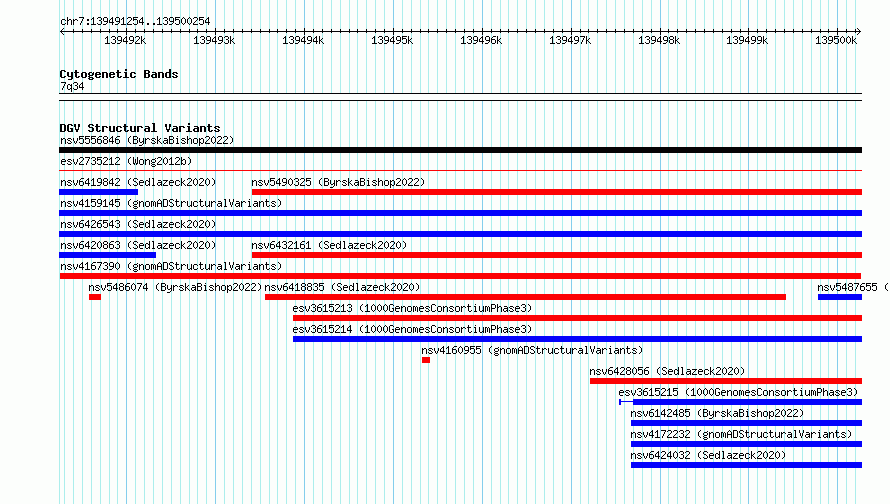Select the blue nsv4172232 variant bar
This screenshot has width=890, height=504.
coord(746,444)
